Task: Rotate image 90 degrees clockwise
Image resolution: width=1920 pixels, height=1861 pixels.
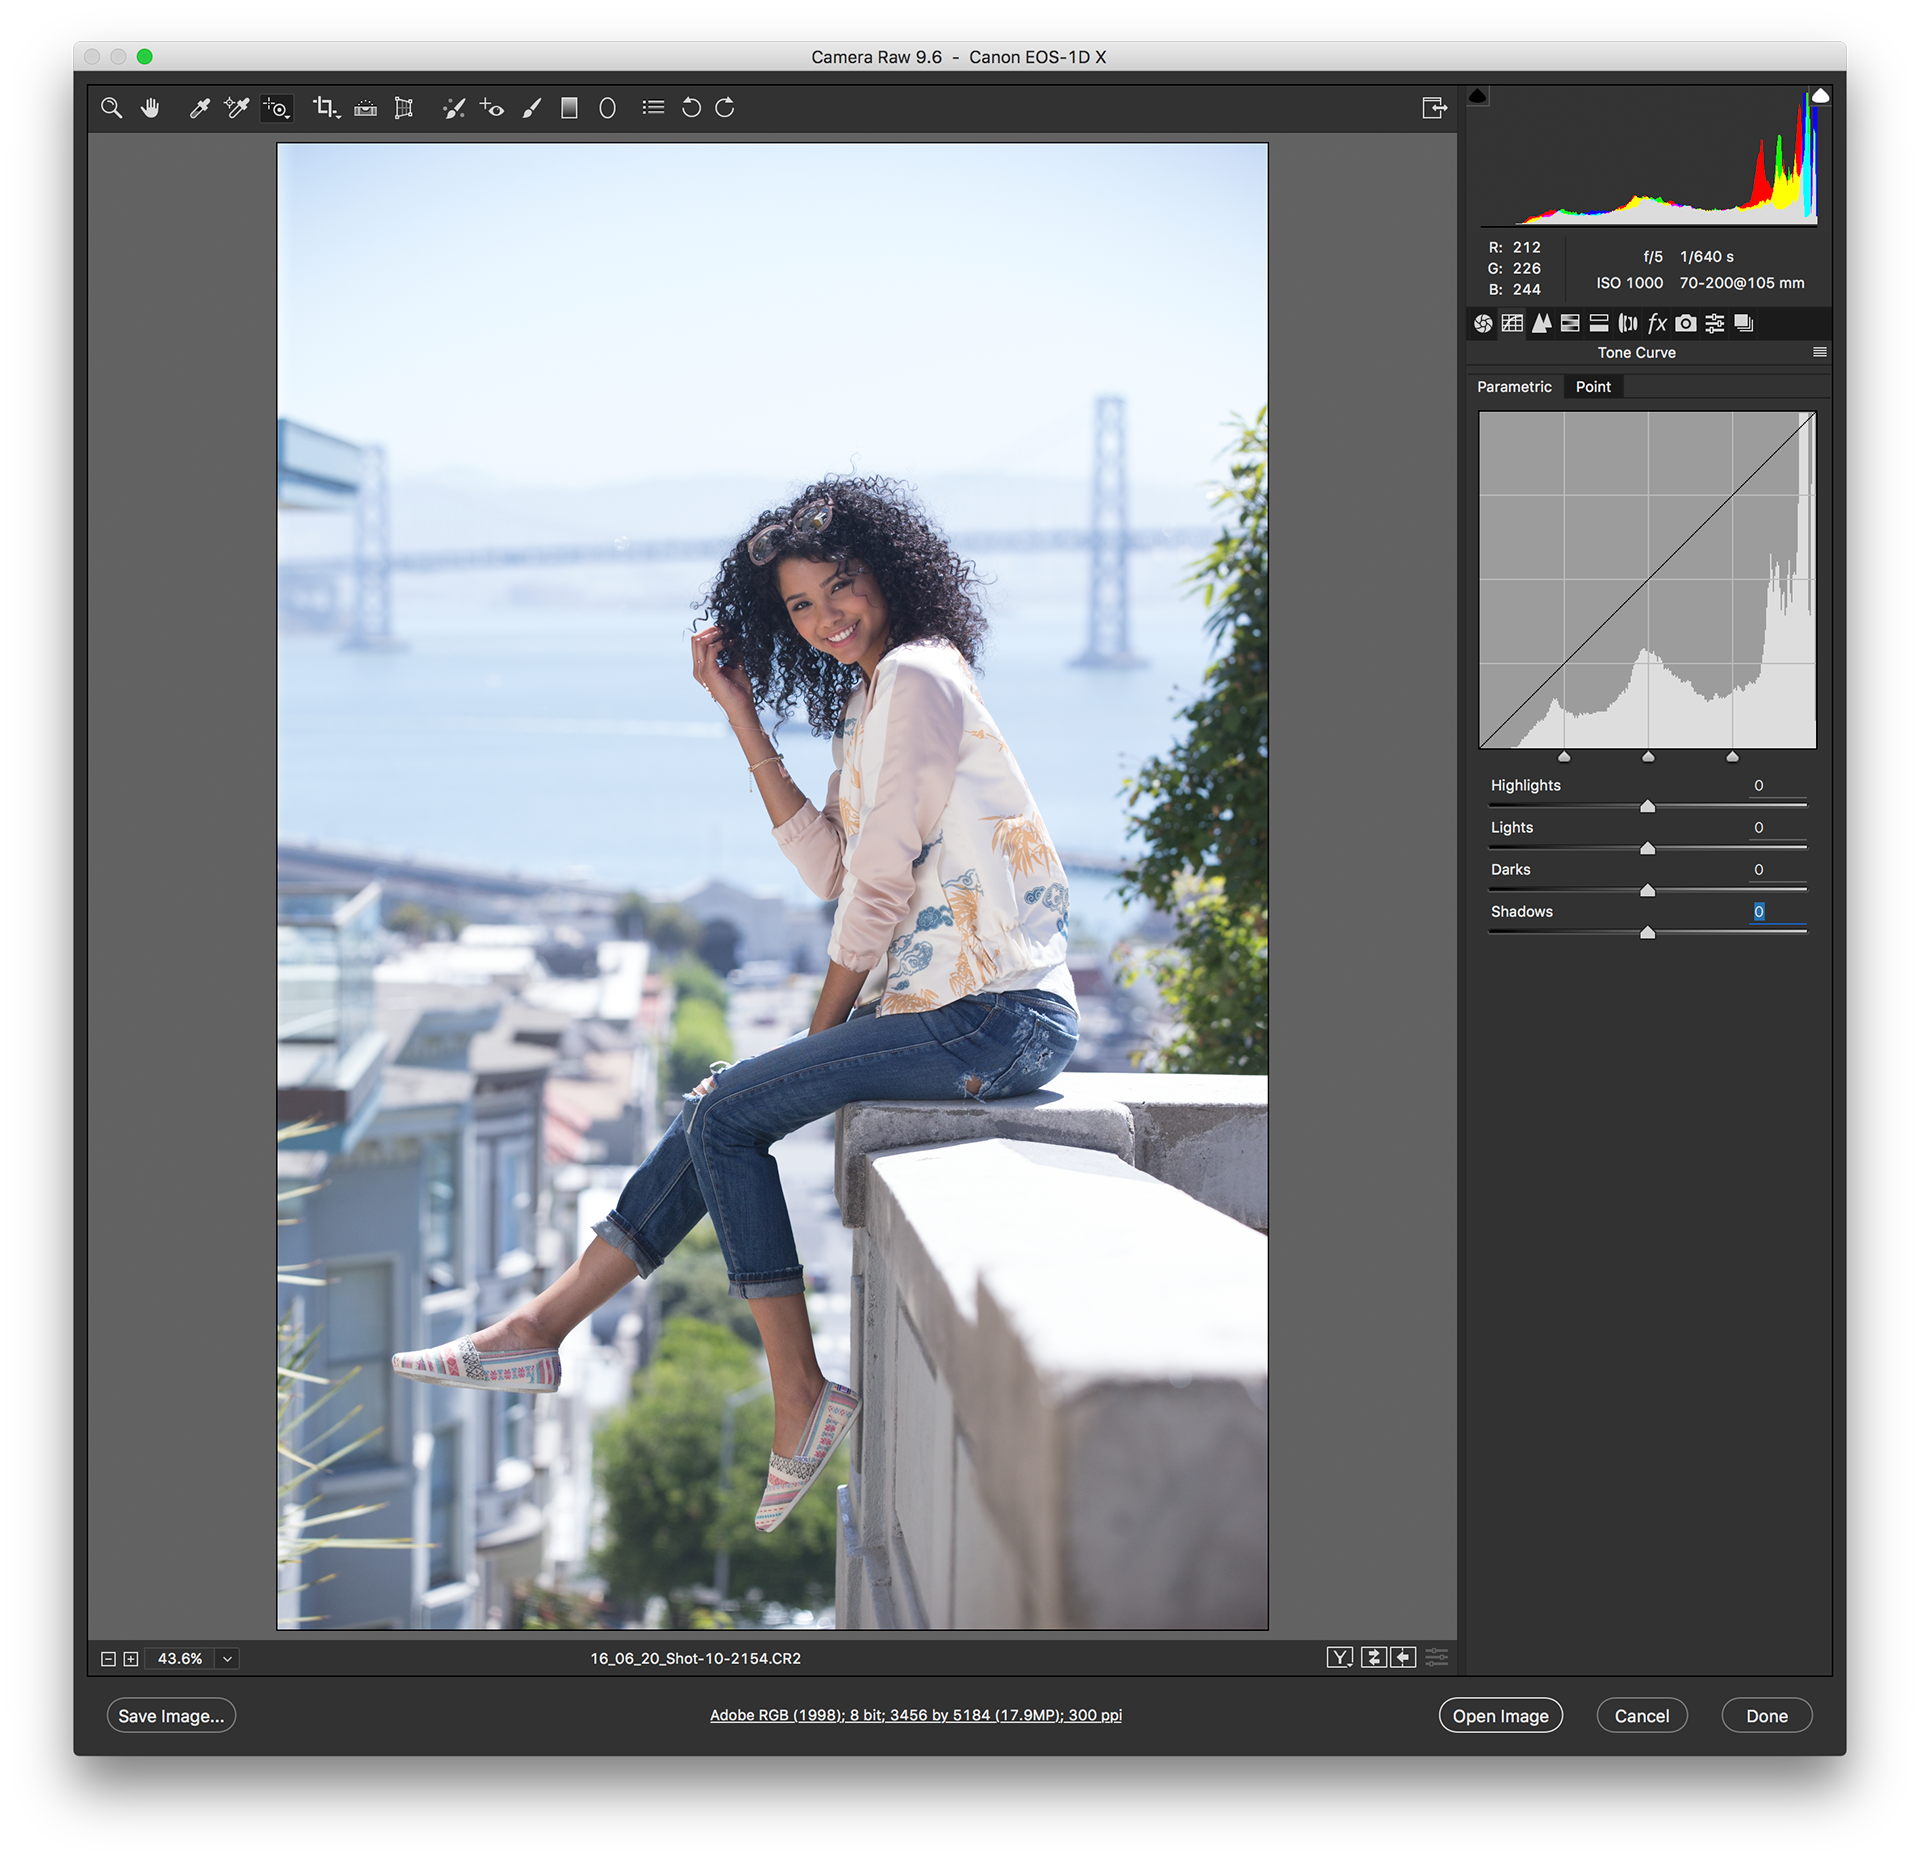Action: [x=726, y=107]
